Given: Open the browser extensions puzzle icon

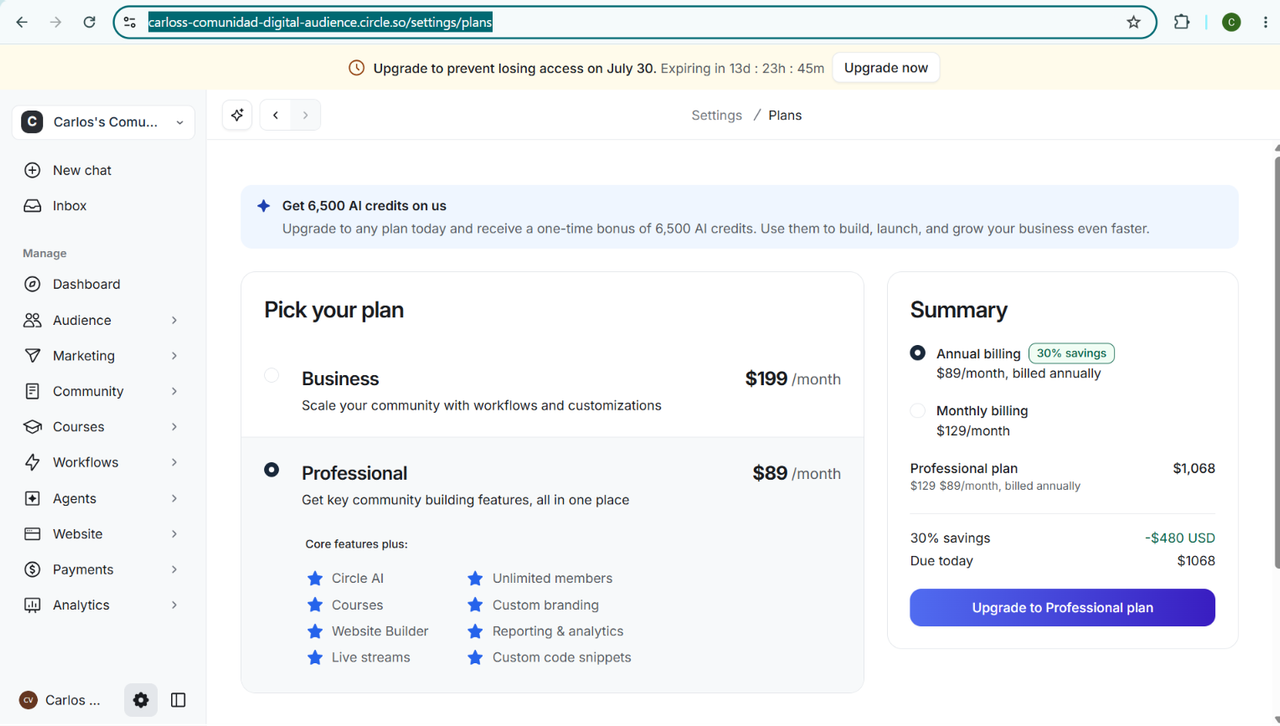Looking at the screenshot, I should point(1181,22).
